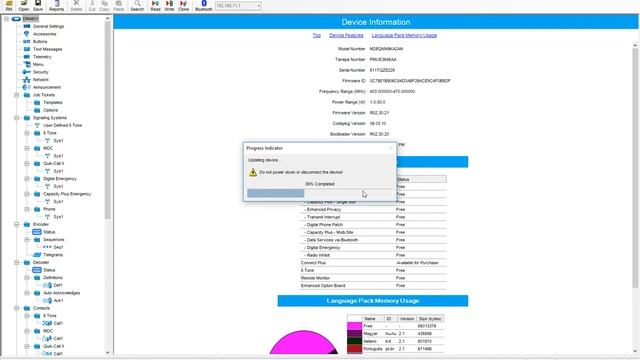Select Ack1 under Auto Acknowledges
Viewport: 640px width, 360px height.
tap(58, 300)
